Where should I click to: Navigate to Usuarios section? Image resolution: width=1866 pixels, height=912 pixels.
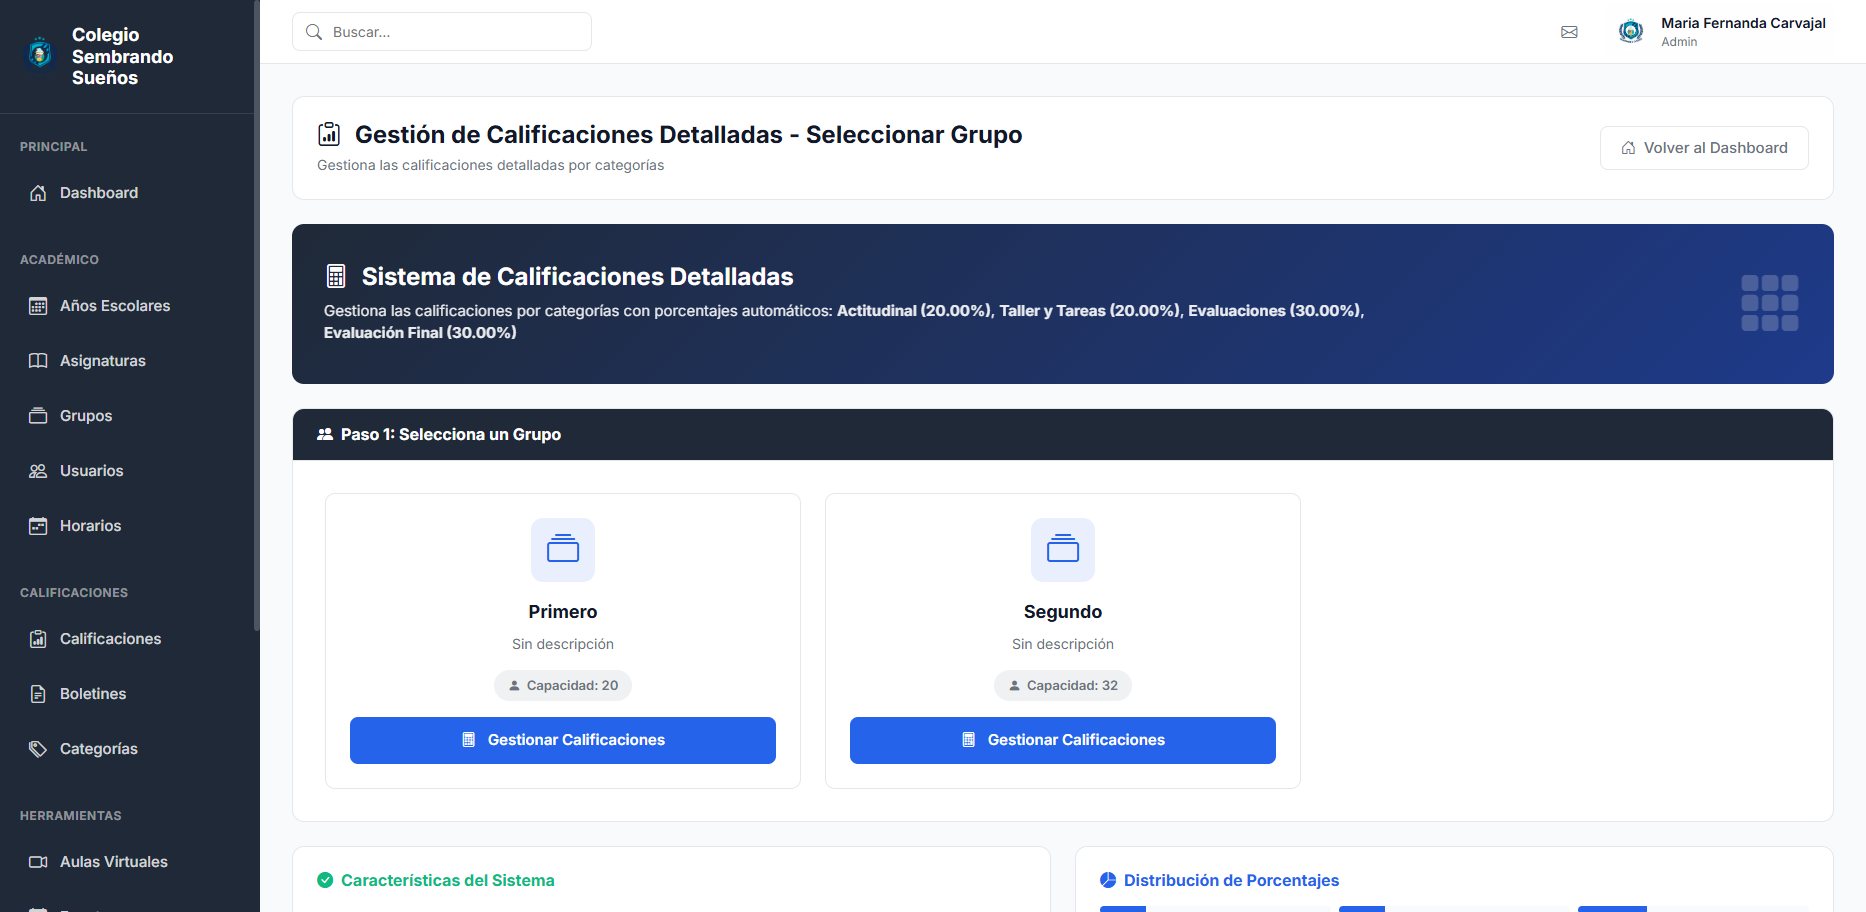pyautogui.click(x=91, y=471)
